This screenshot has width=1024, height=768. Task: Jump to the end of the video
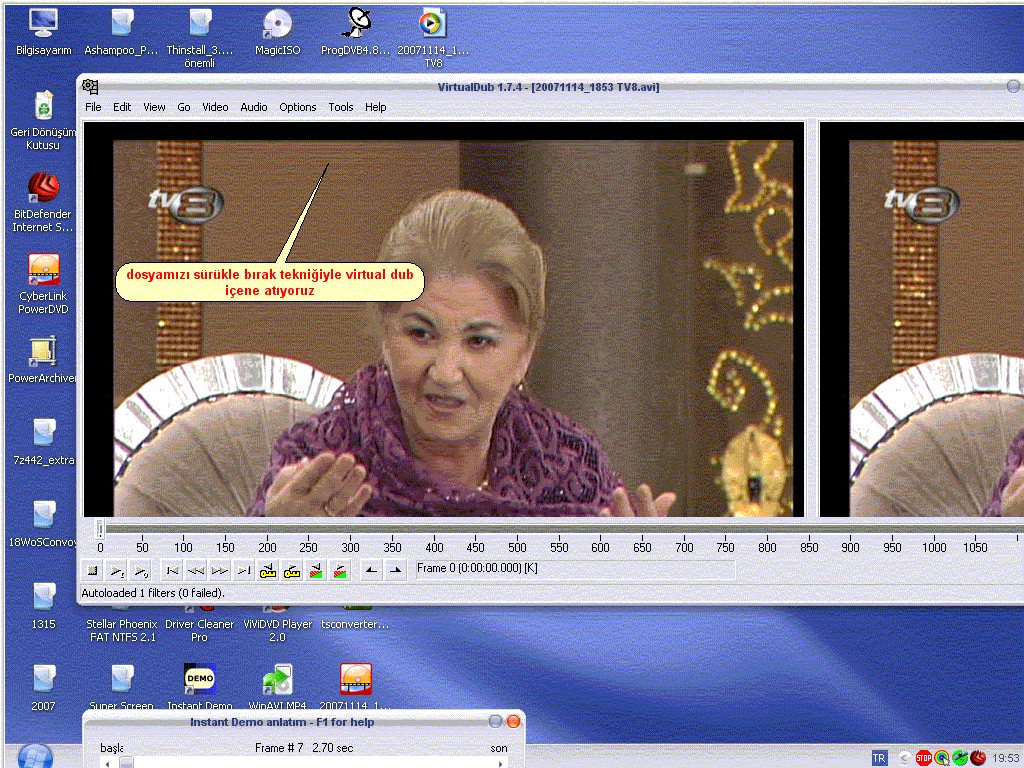point(244,571)
